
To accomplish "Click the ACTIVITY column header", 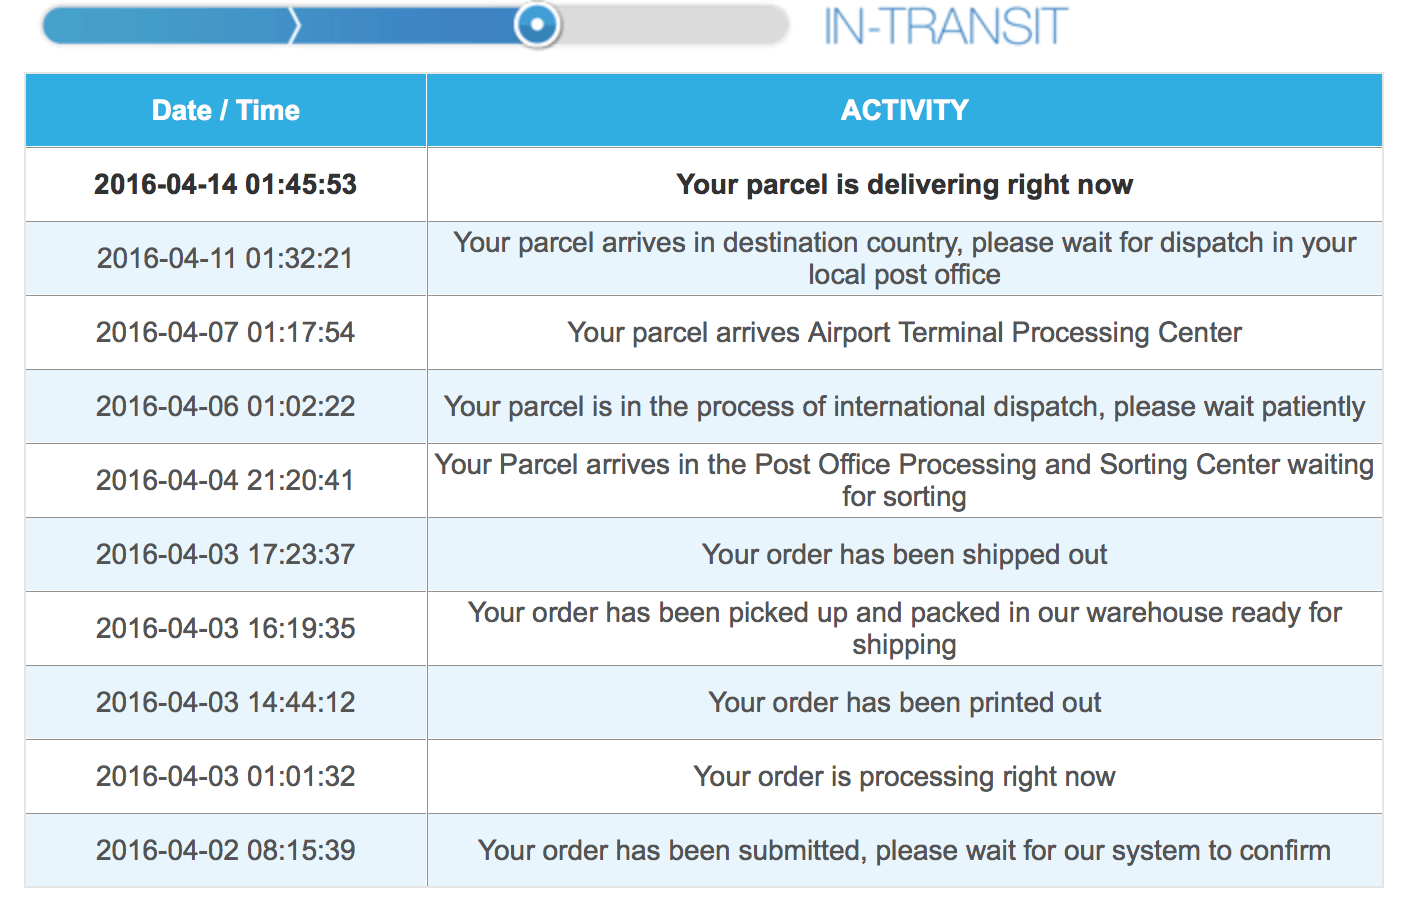I will point(904,110).
